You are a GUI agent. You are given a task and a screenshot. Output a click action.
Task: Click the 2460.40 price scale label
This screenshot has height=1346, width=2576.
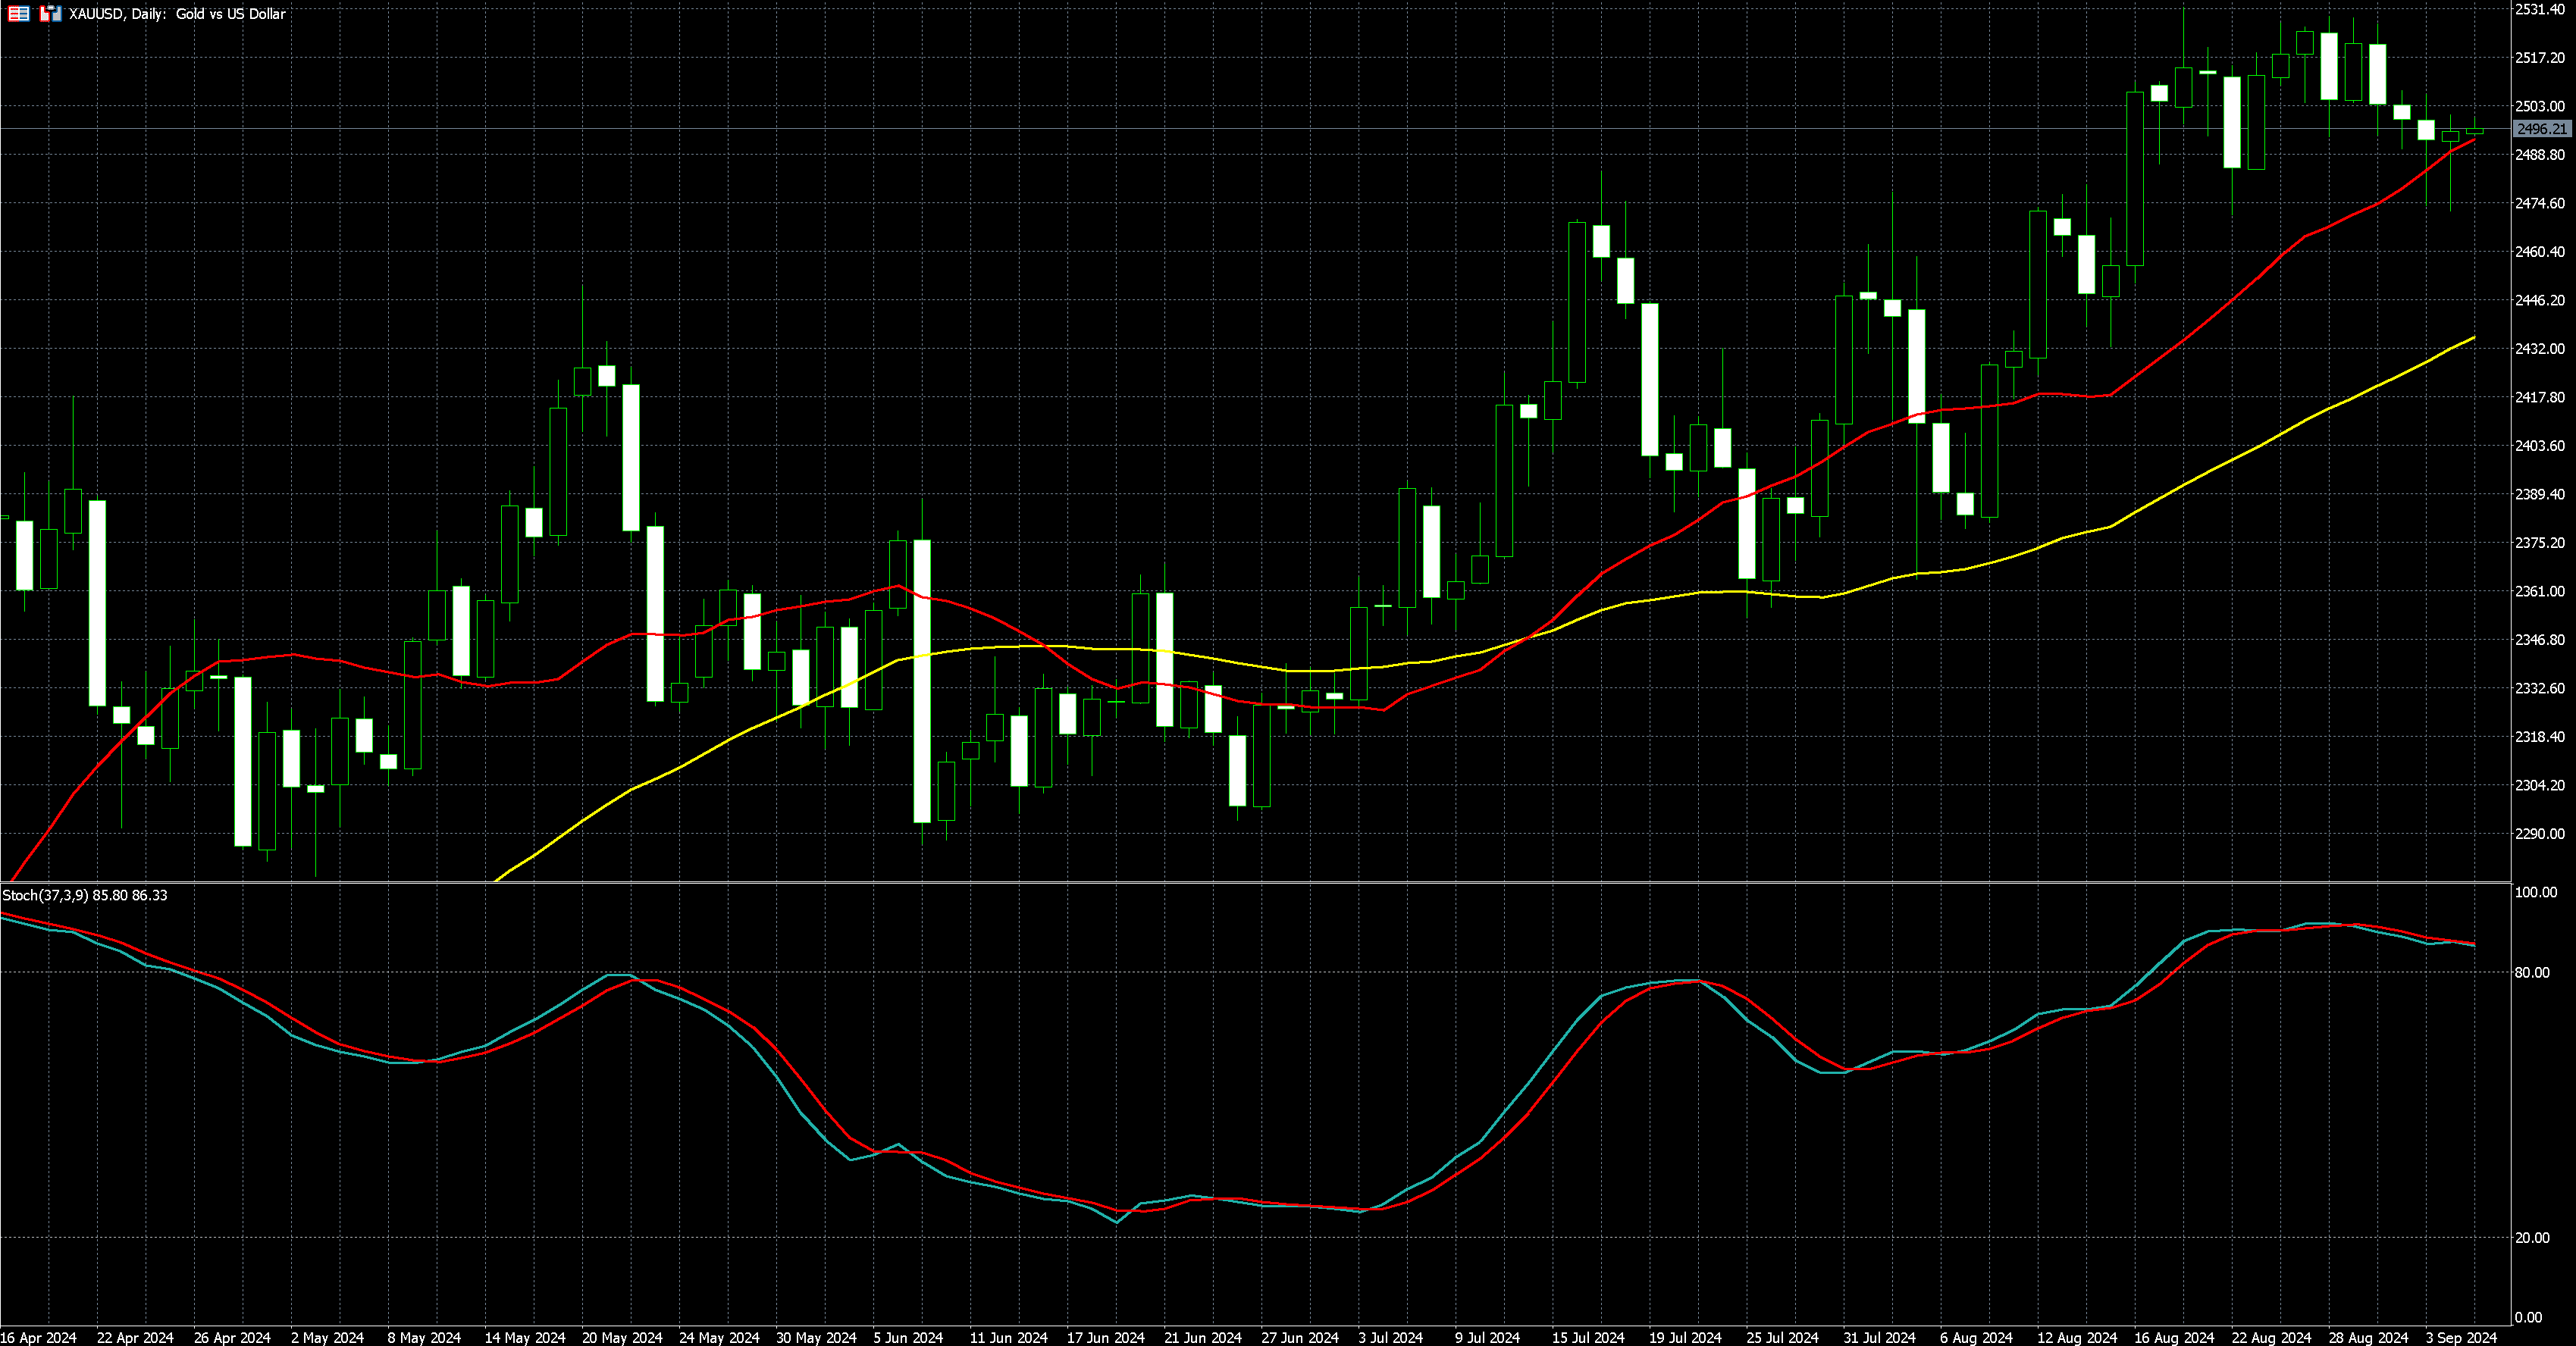[2539, 251]
